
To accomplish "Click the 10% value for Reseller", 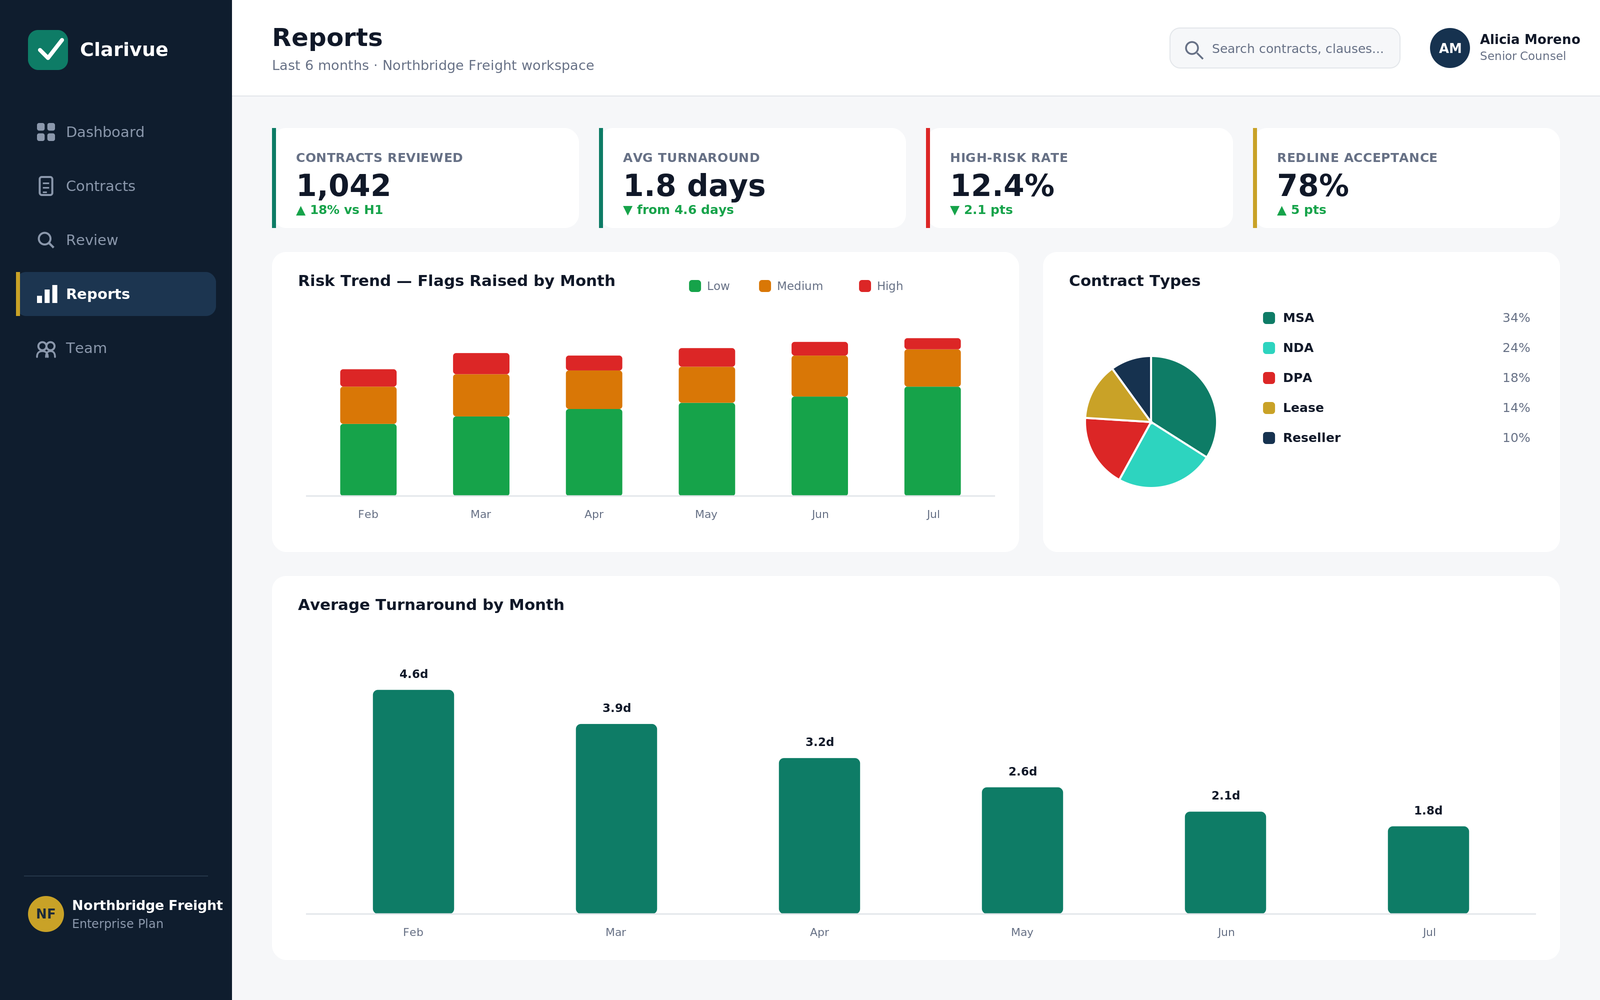I will [x=1516, y=438].
